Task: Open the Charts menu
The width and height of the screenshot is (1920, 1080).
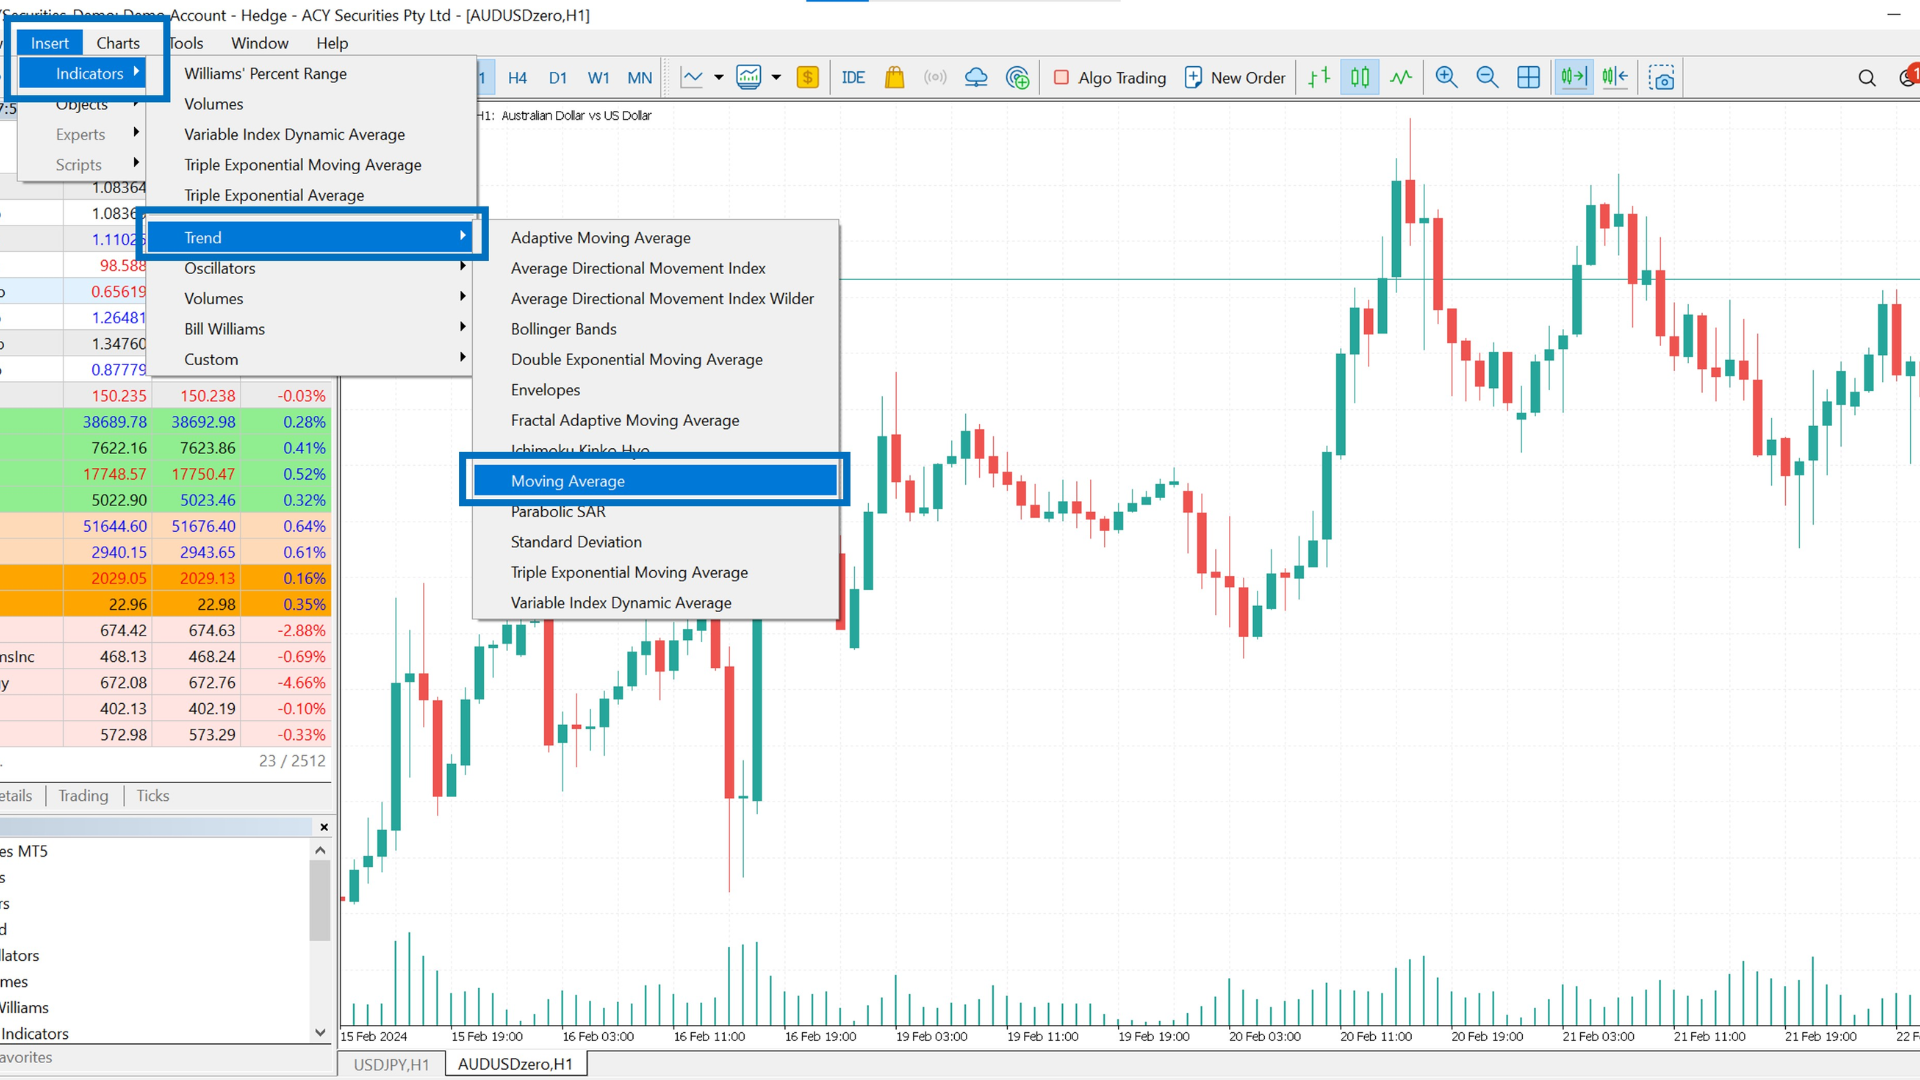Action: click(118, 43)
